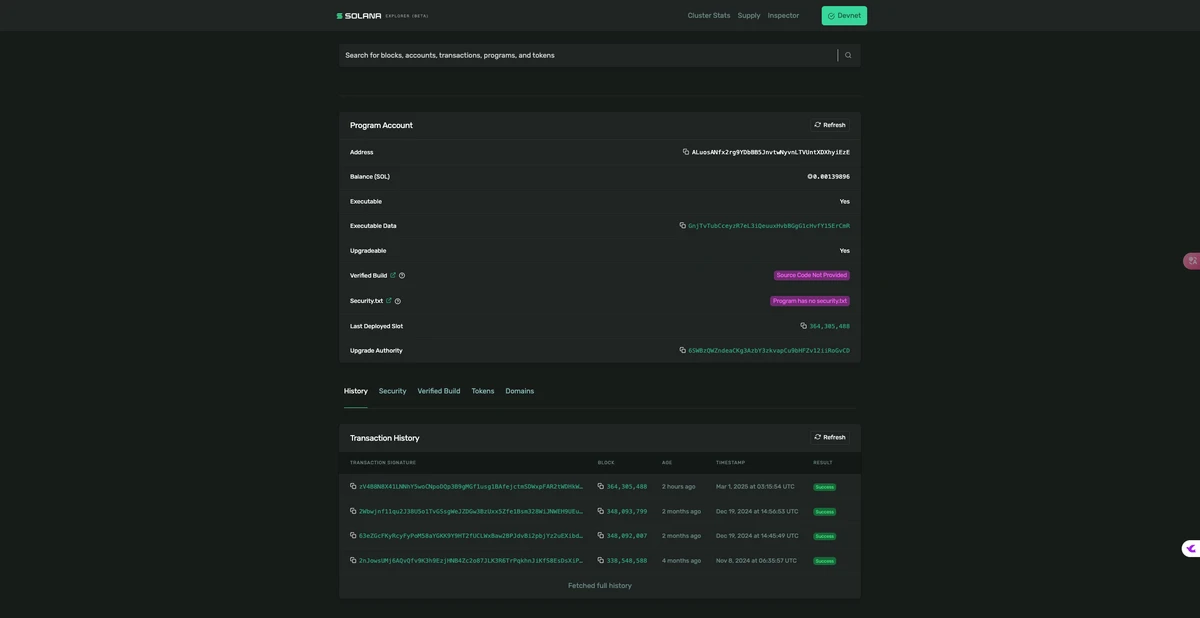Refresh the Program Account panel

830,125
